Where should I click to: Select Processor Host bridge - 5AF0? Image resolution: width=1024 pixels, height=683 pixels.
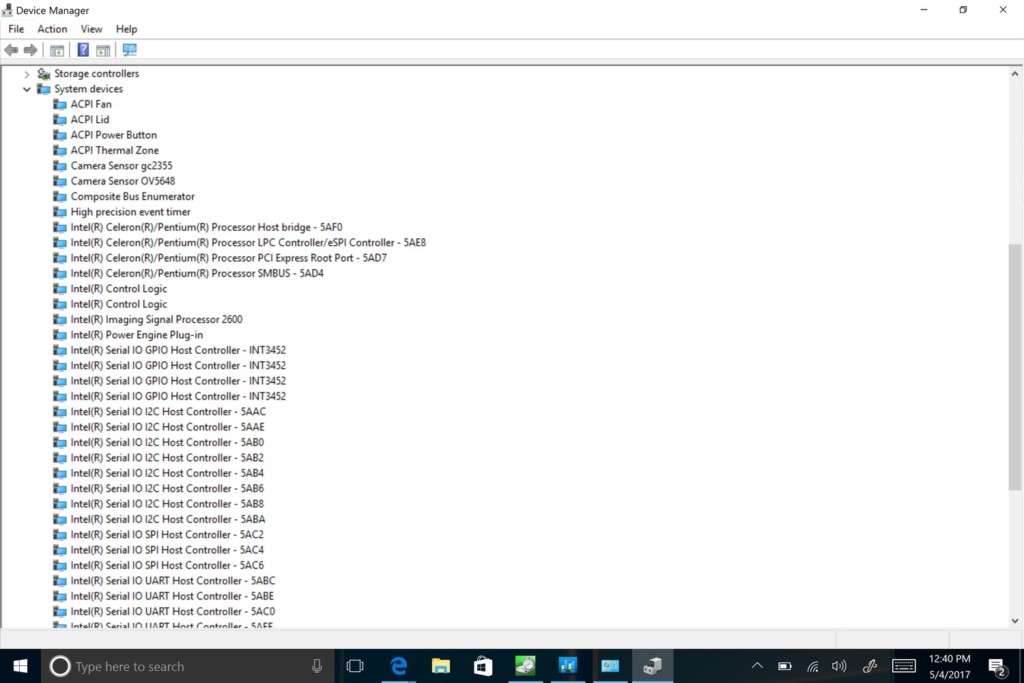pyautogui.click(x=206, y=227)
